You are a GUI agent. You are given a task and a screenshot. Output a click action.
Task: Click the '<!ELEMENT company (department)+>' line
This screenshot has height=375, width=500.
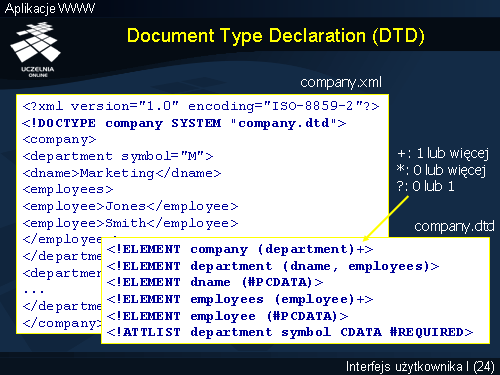coord(240,249)
